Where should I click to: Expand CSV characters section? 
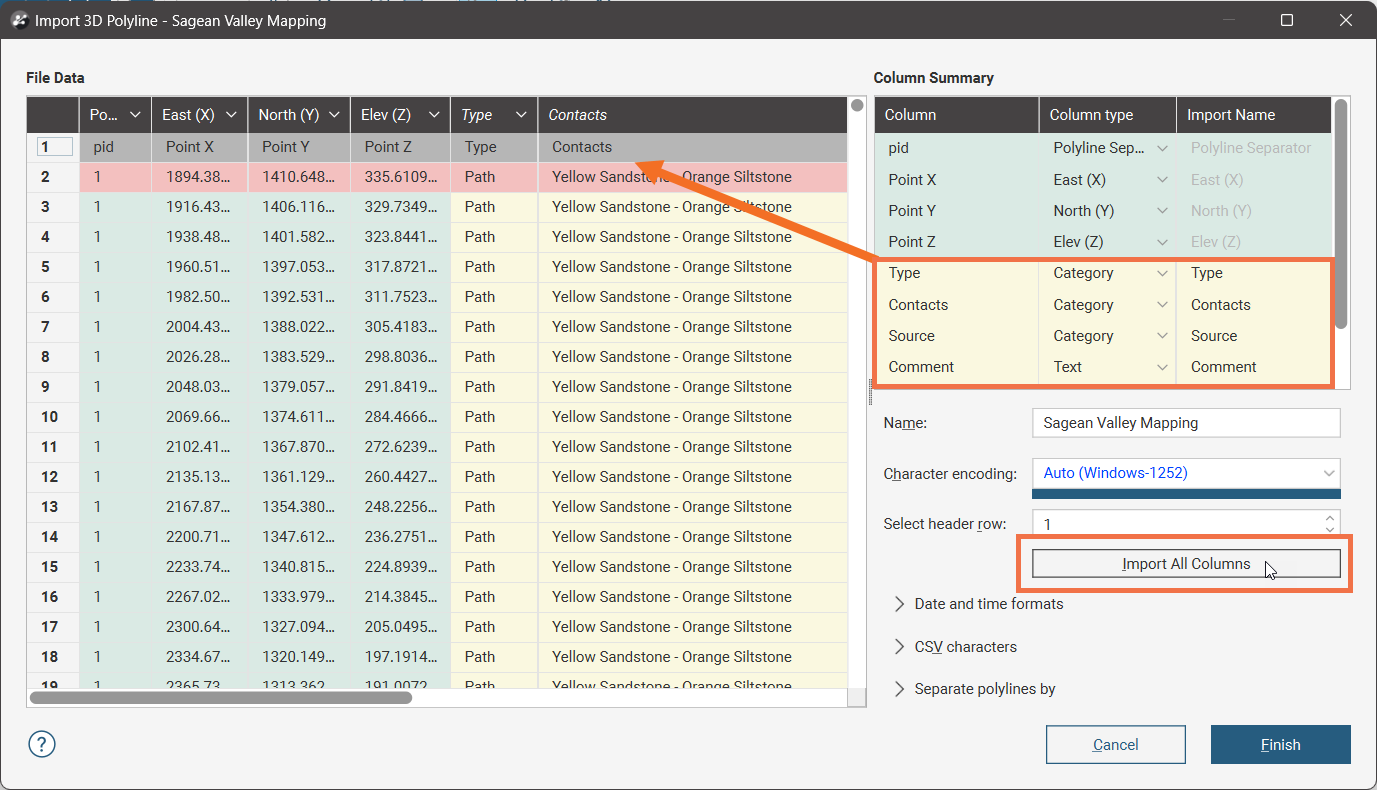899,647
